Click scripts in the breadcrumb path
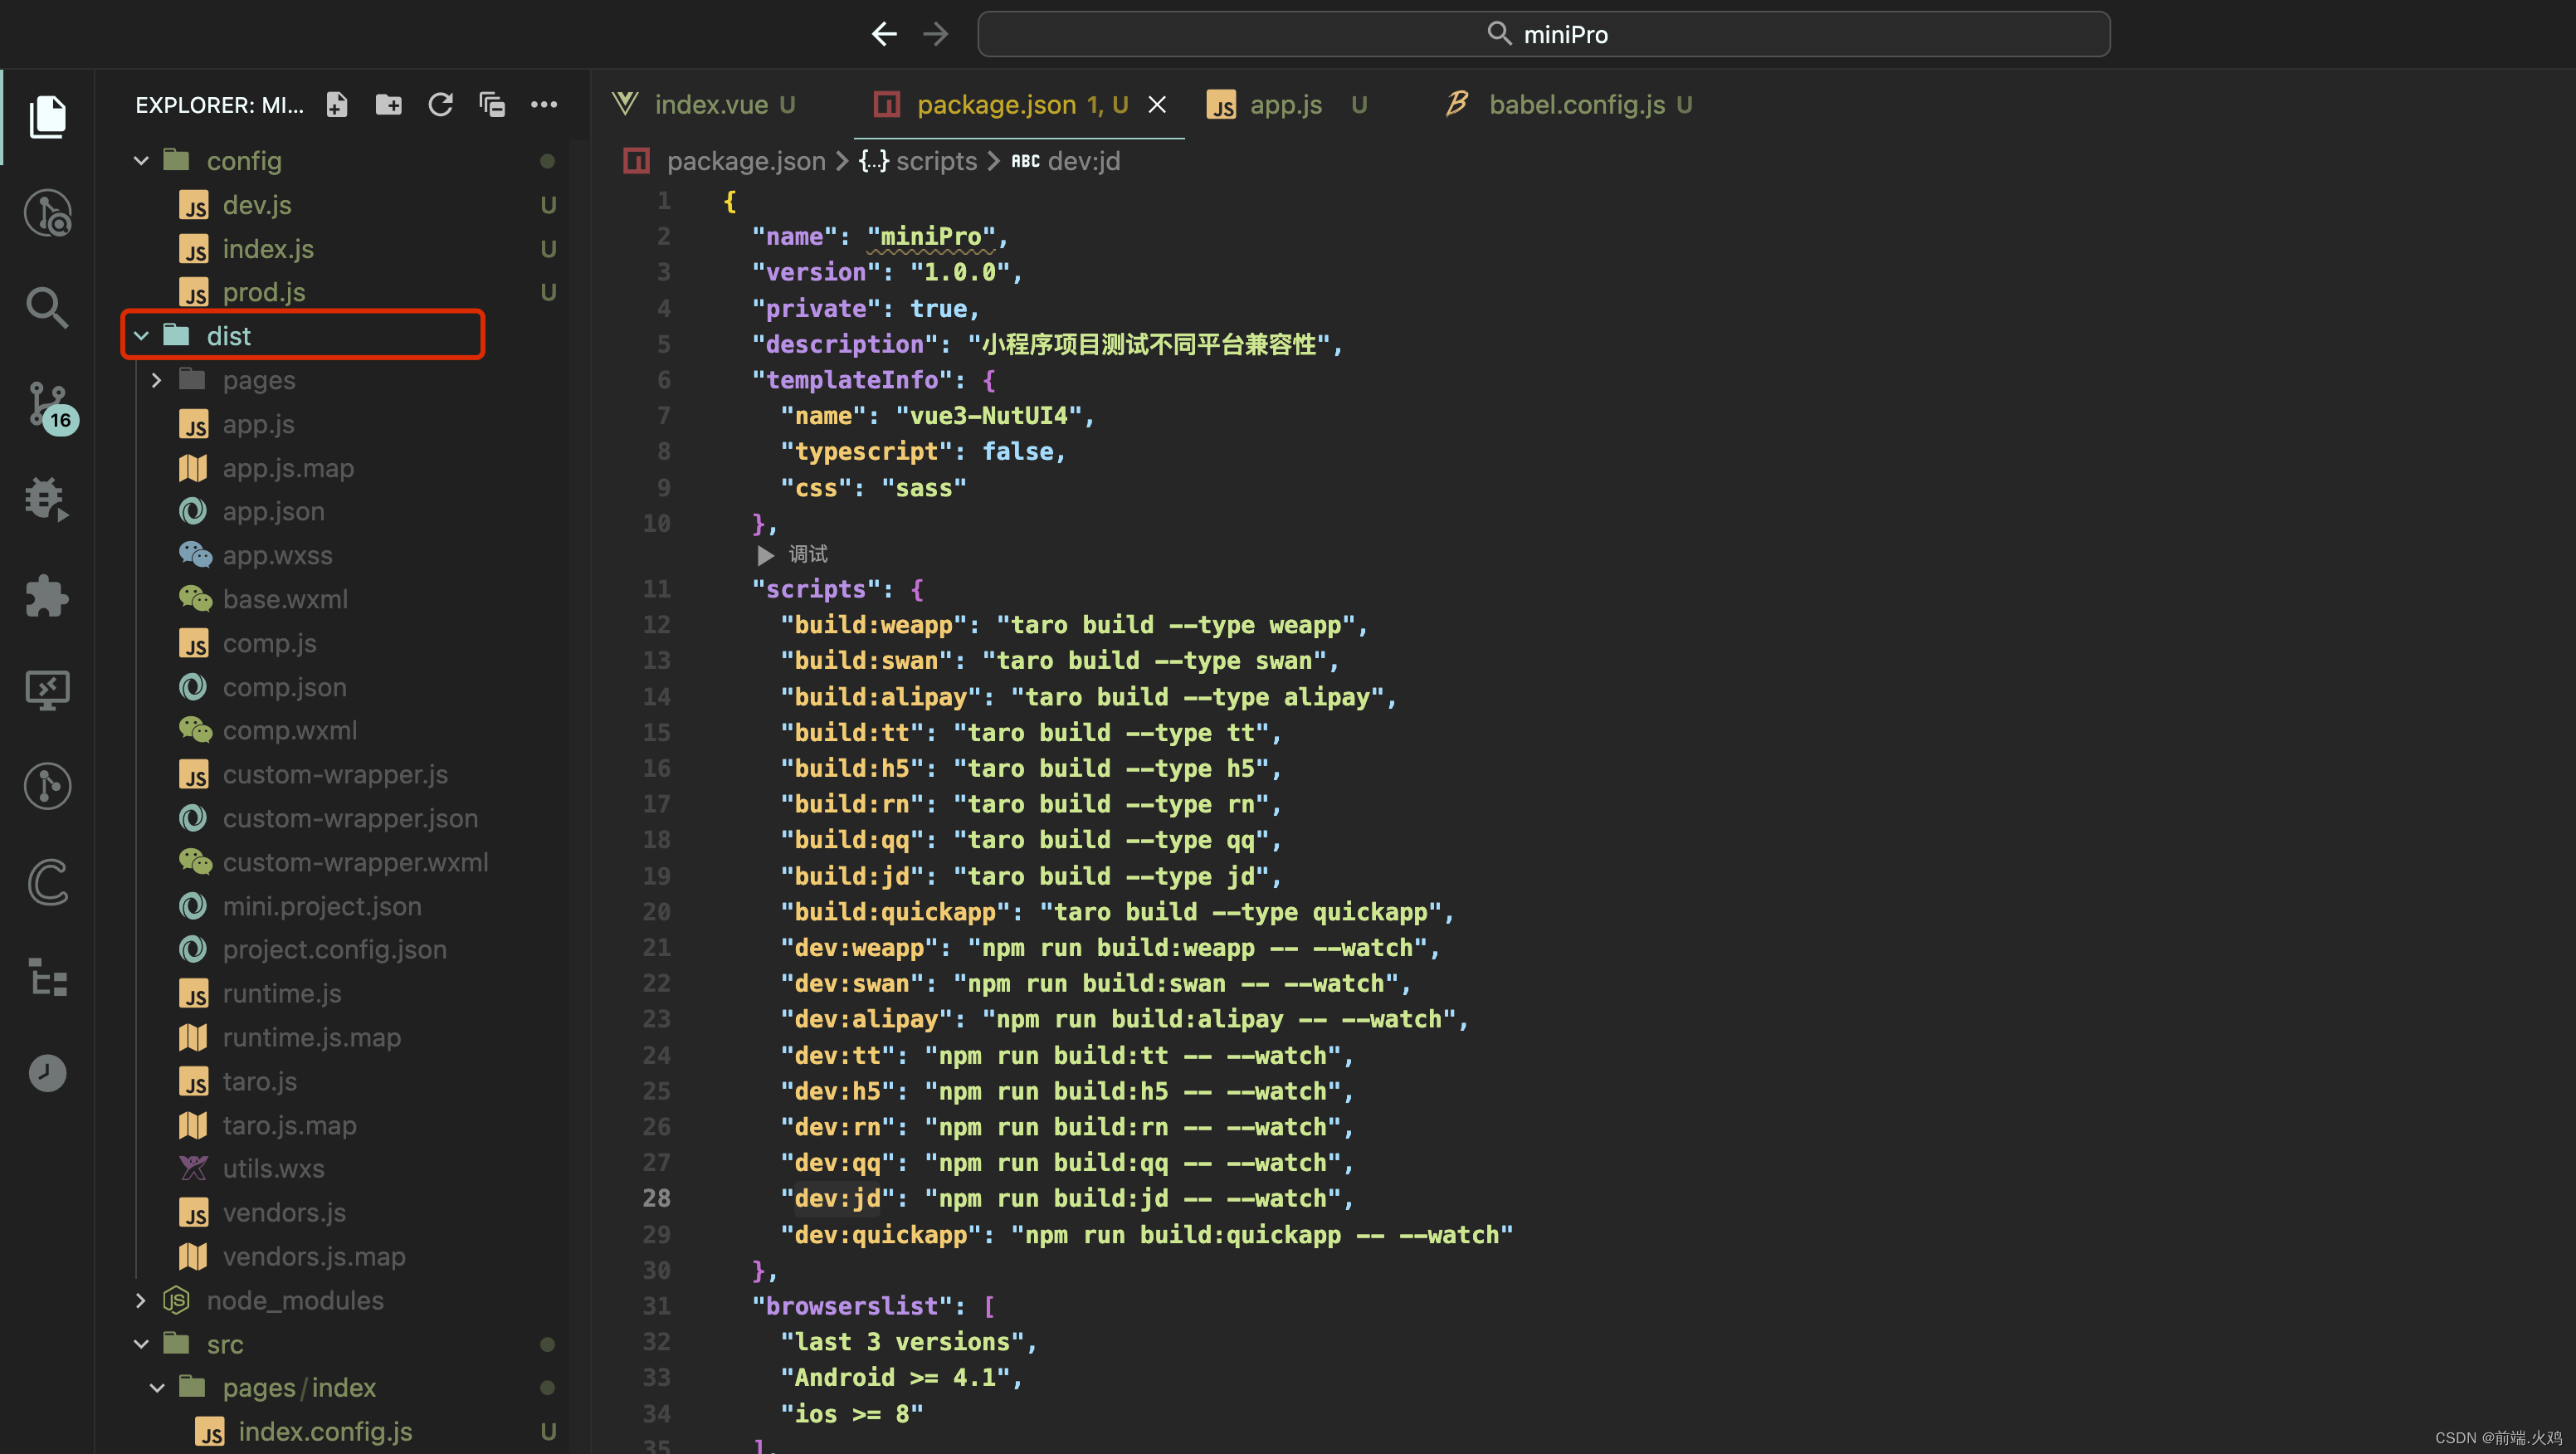2576x1454 pixels. (x=936, y=161)
